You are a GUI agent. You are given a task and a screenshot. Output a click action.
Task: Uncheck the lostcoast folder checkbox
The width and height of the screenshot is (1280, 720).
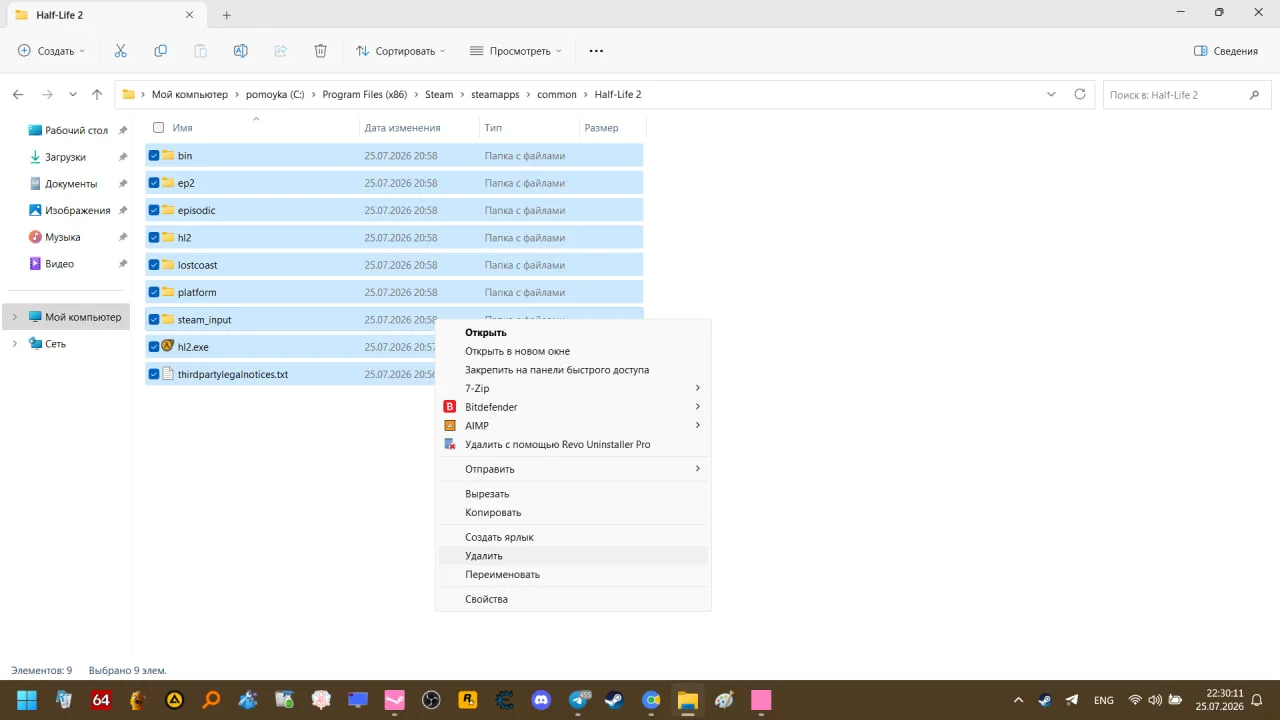(154, 265)
